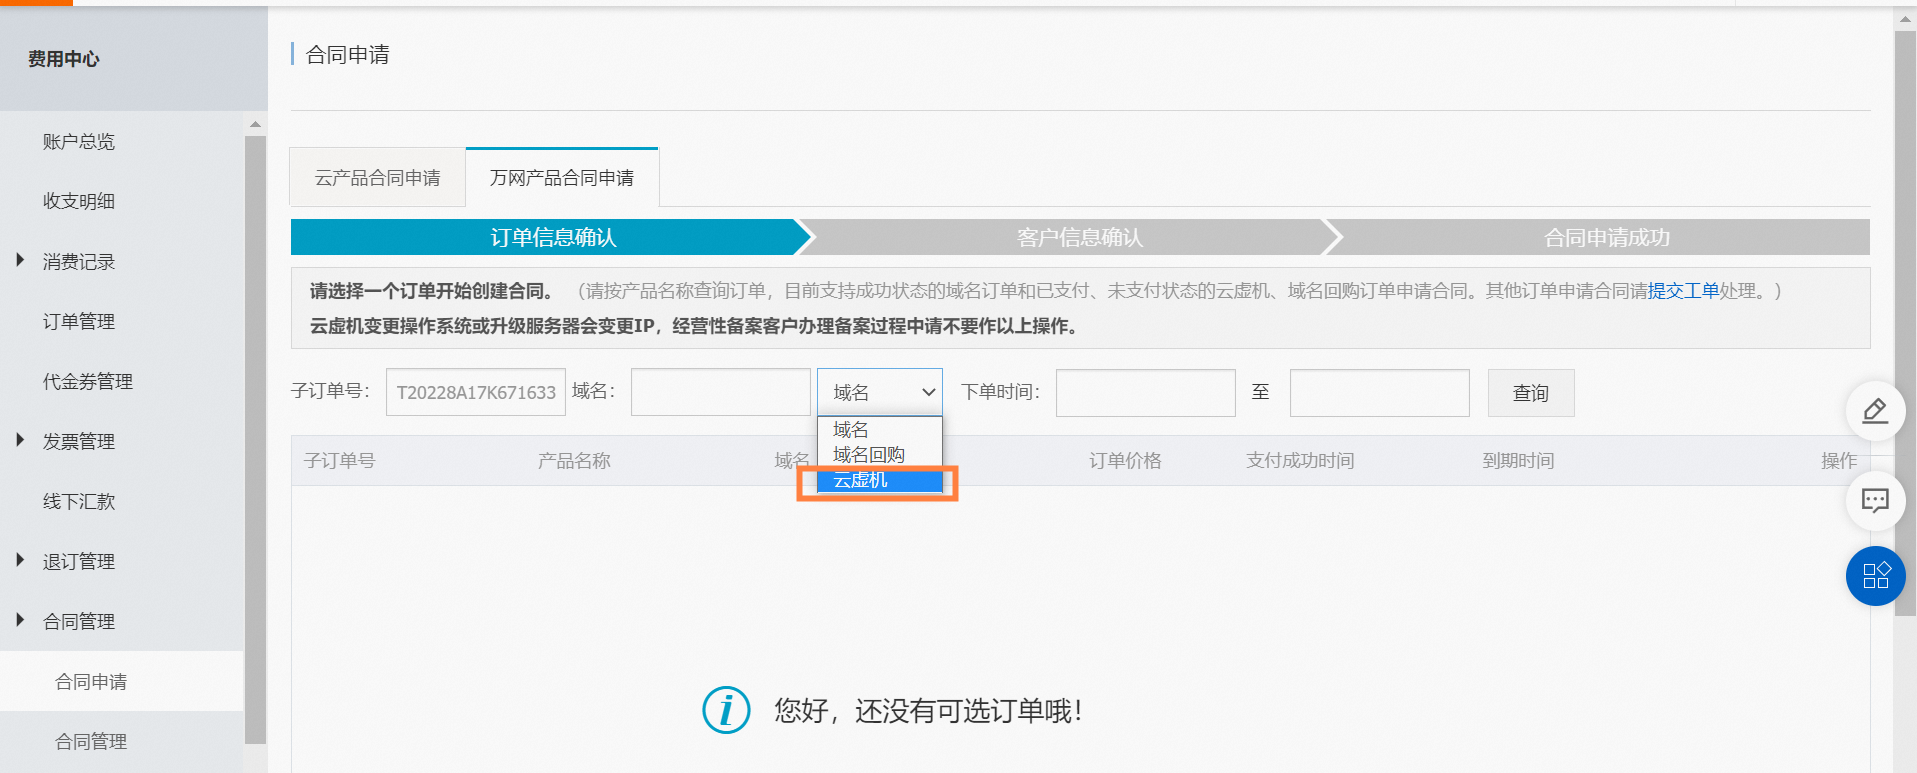Image resolution: width=1917 pixels, height=773 pixels.
Task: Click the info icon beside empty order message
Action: click(726, 711)
